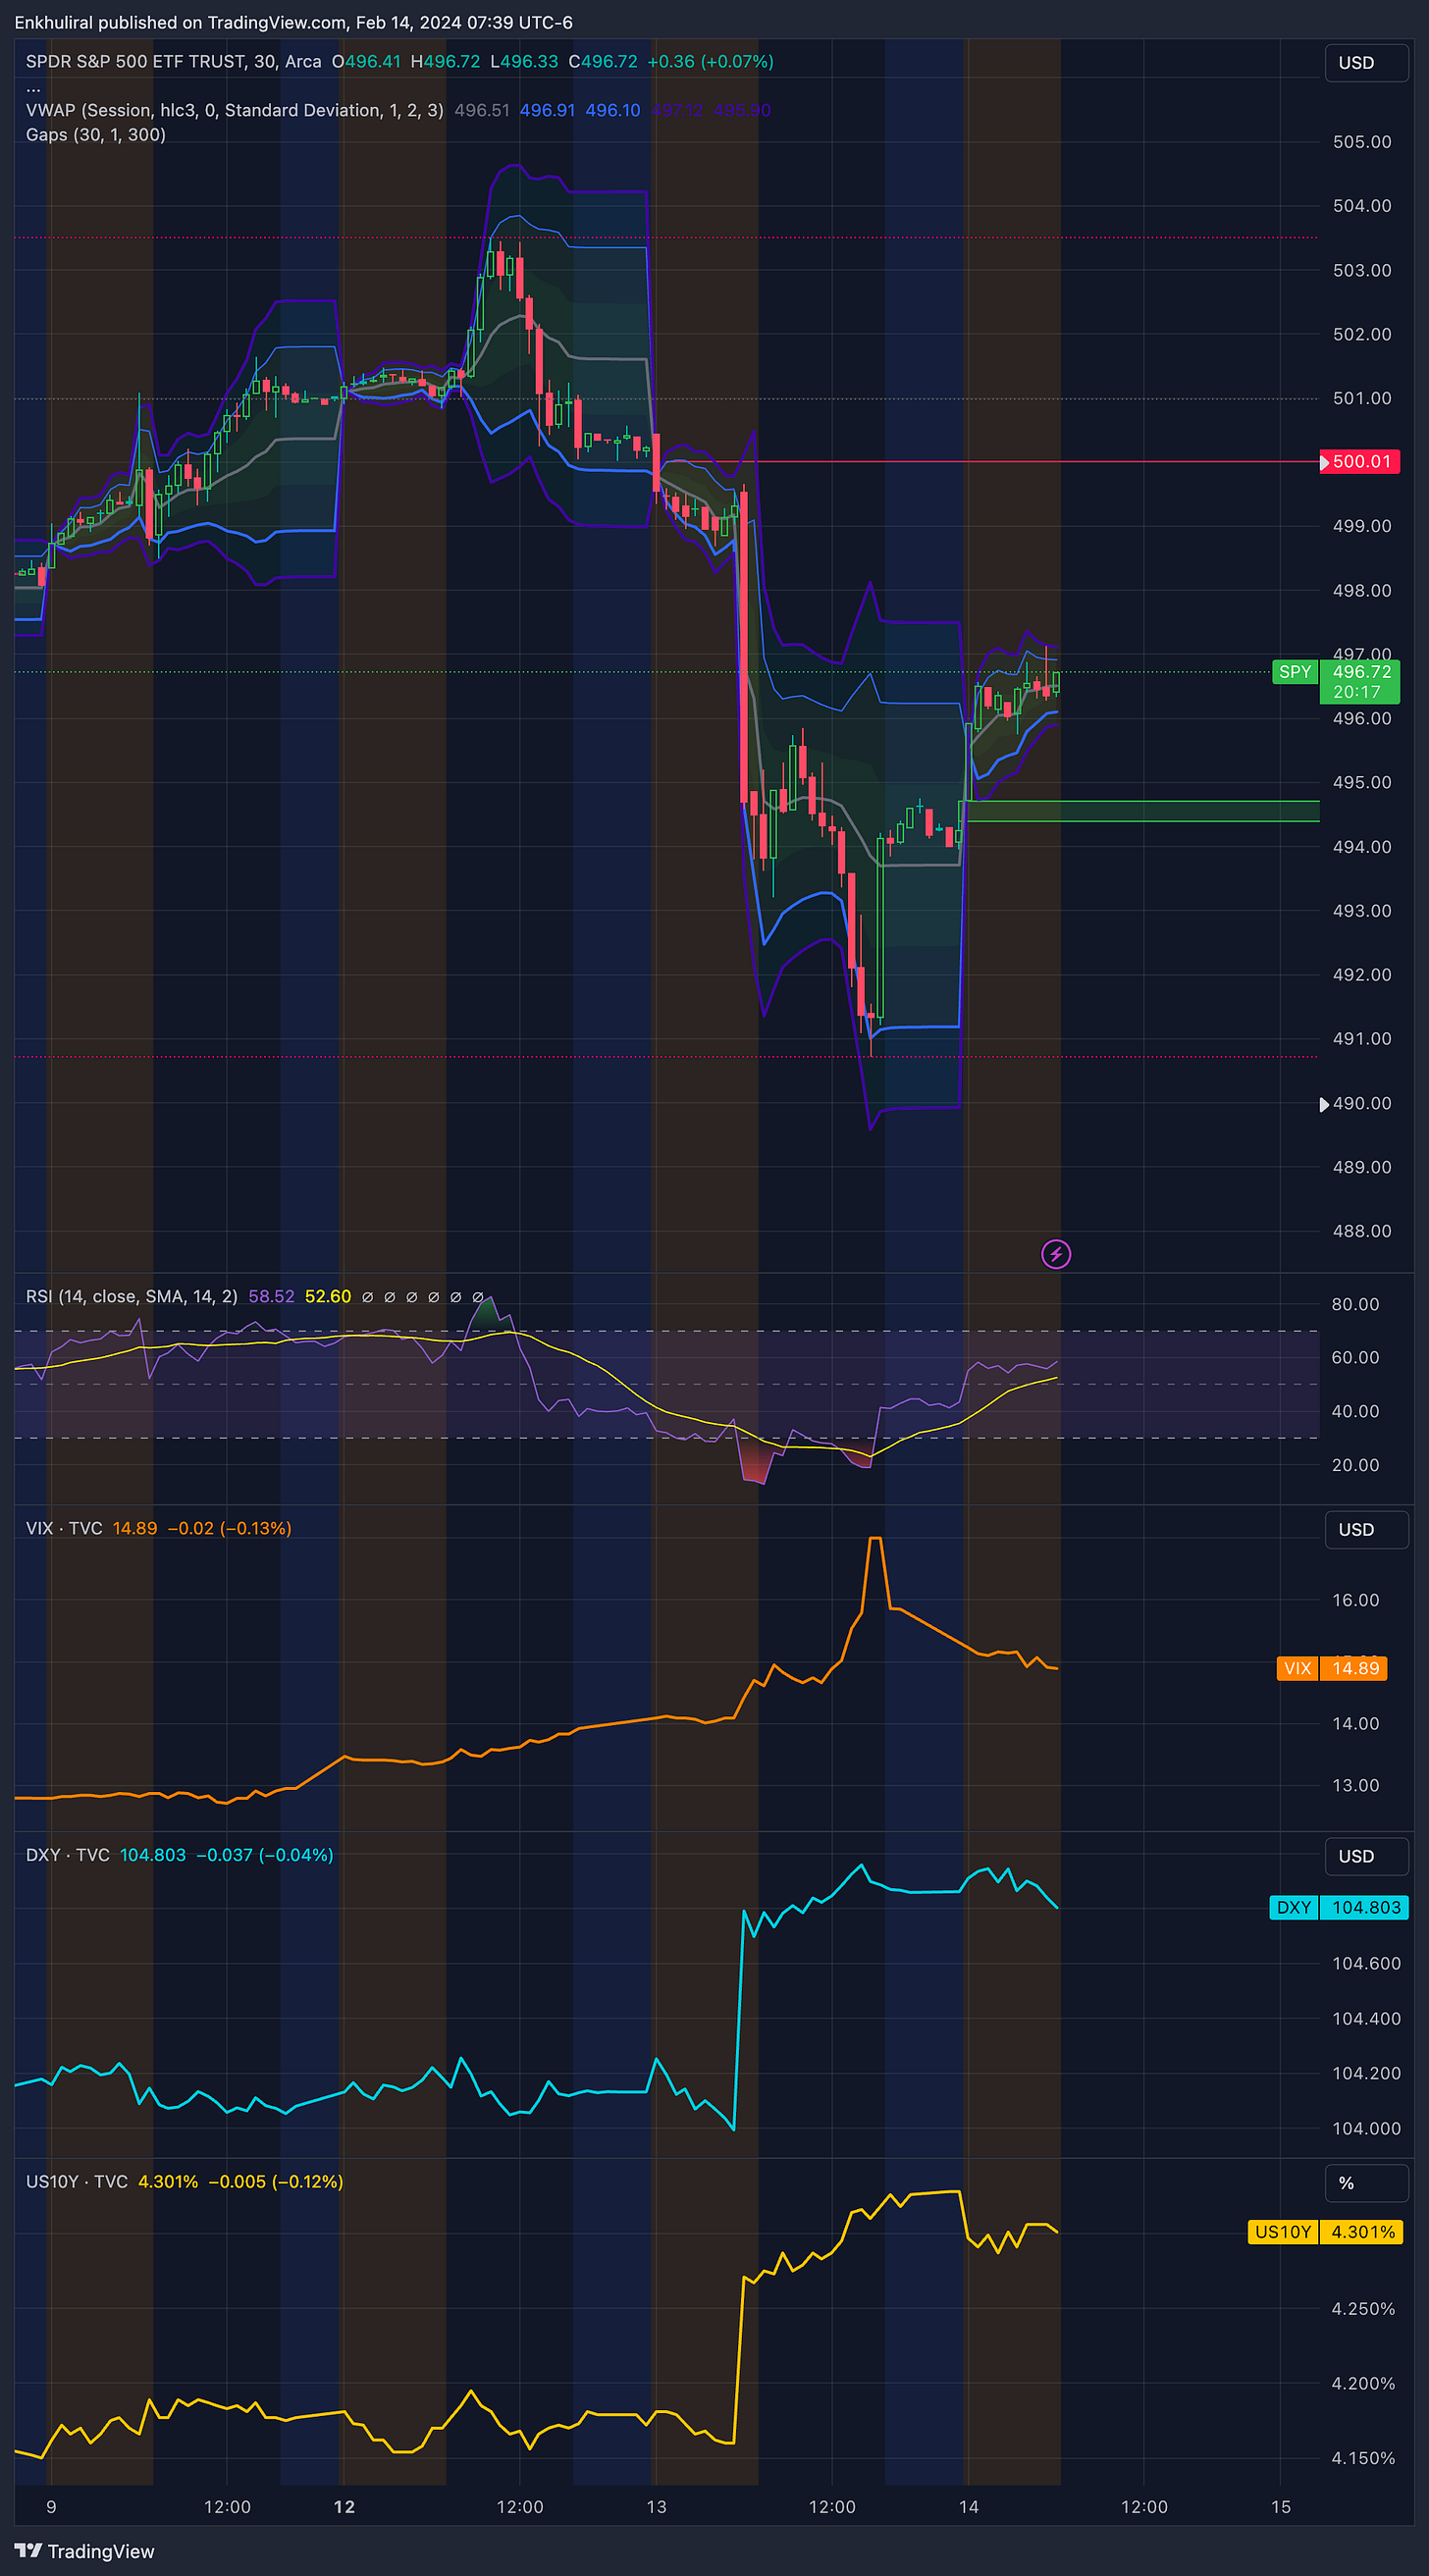Click the 505.00 price axis label
1429x2576 pixels.
click(x=1362, y=142)
